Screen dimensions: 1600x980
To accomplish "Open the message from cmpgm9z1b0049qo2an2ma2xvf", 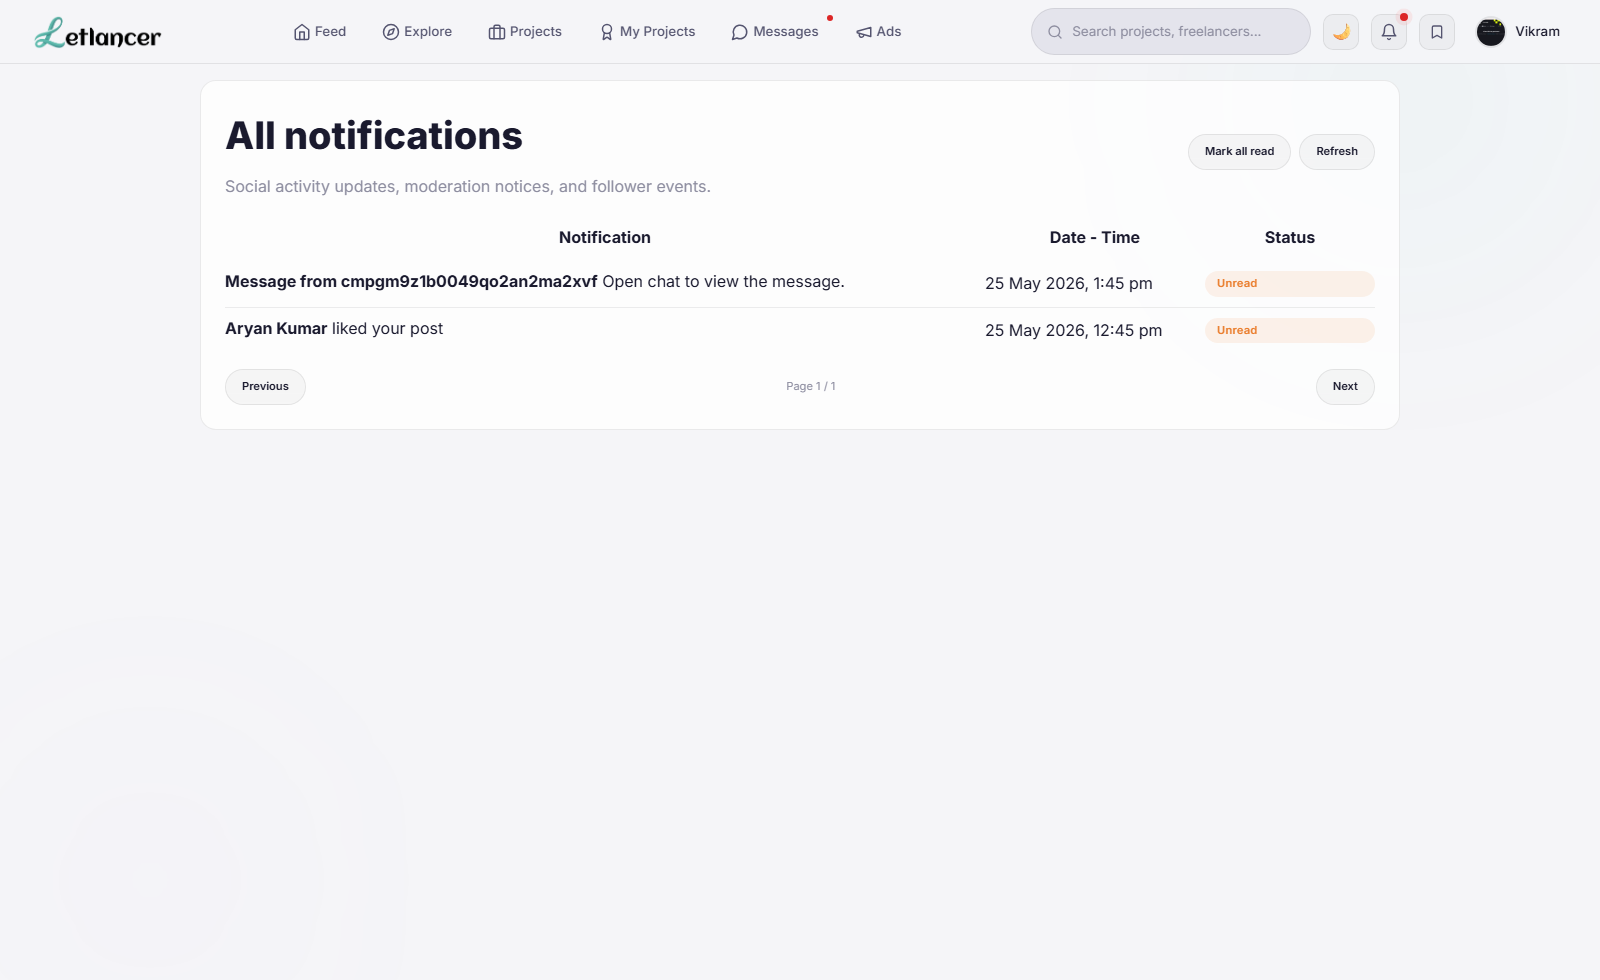I will click(535, 282).
